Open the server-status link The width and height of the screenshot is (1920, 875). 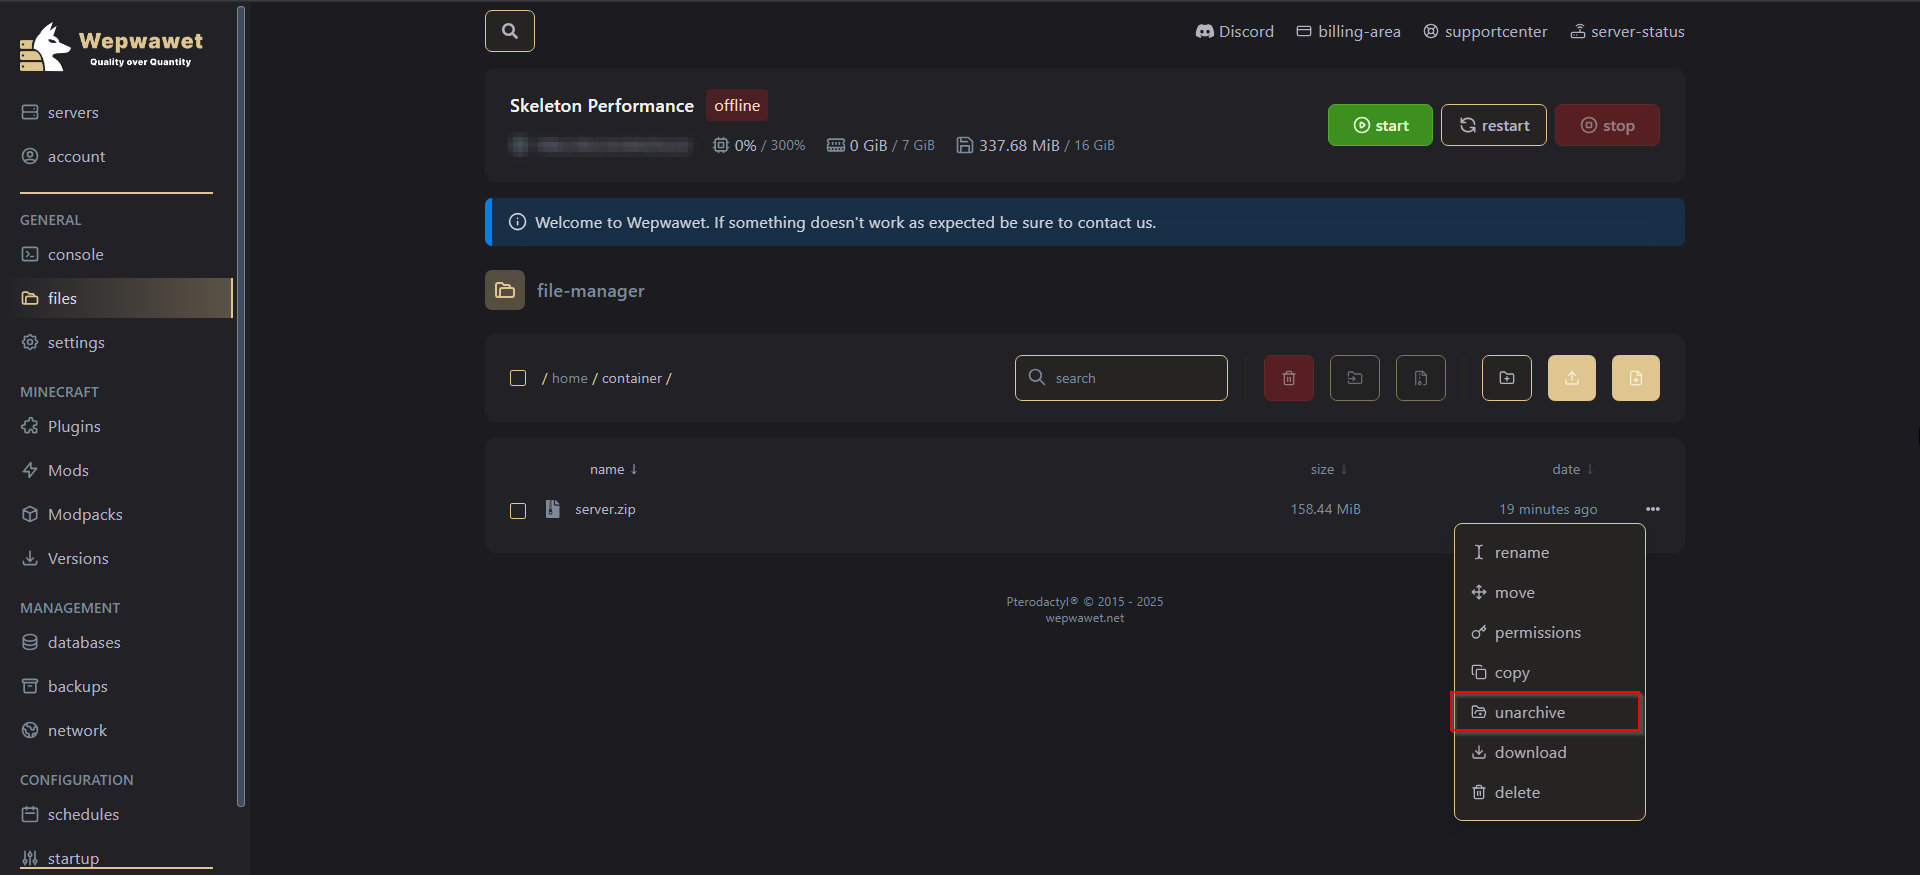pos(1627,31)
